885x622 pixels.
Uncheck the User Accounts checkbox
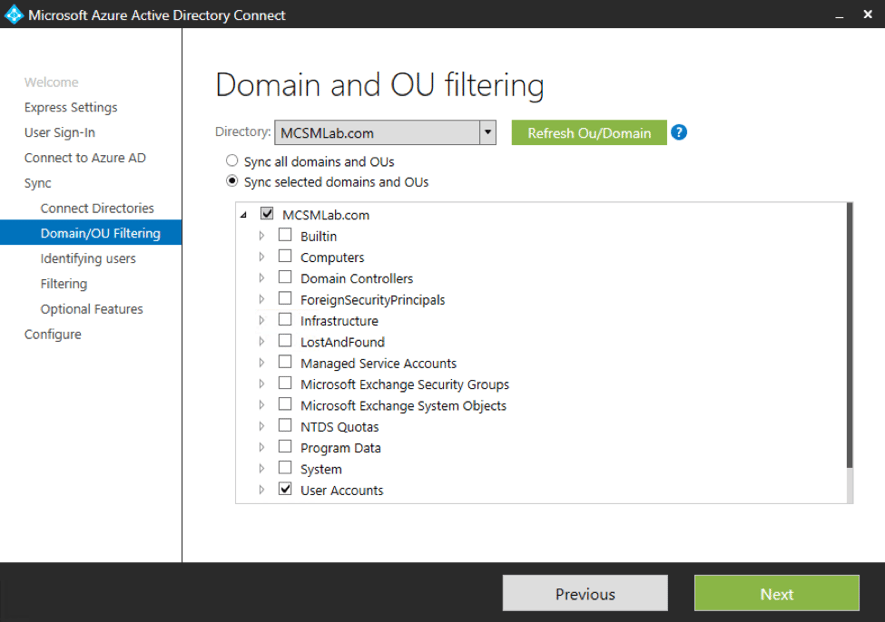(285, 489)
